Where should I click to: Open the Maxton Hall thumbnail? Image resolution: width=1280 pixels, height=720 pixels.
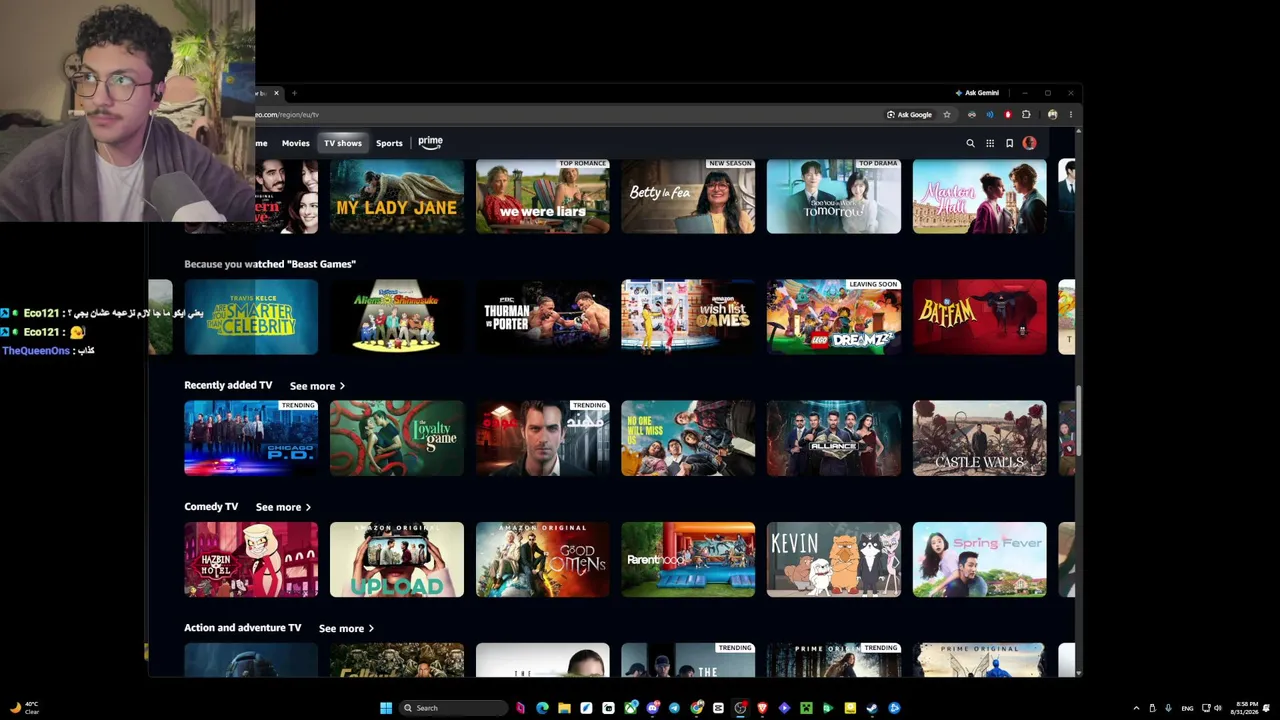(x=980, y=197)
